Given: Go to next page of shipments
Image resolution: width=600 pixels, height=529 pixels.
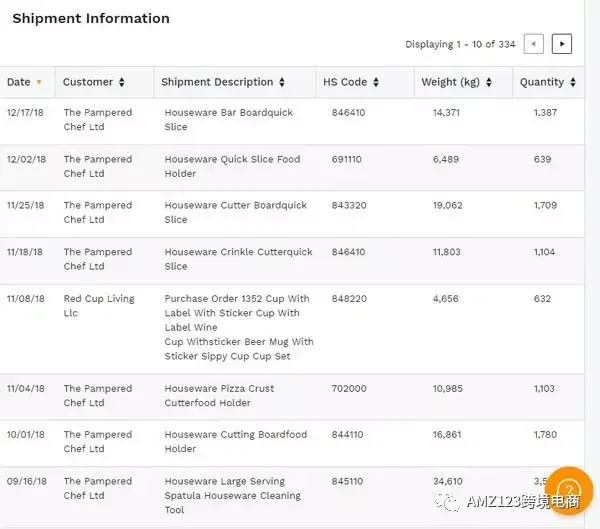Looking at the screenshot, I should 561,44.
